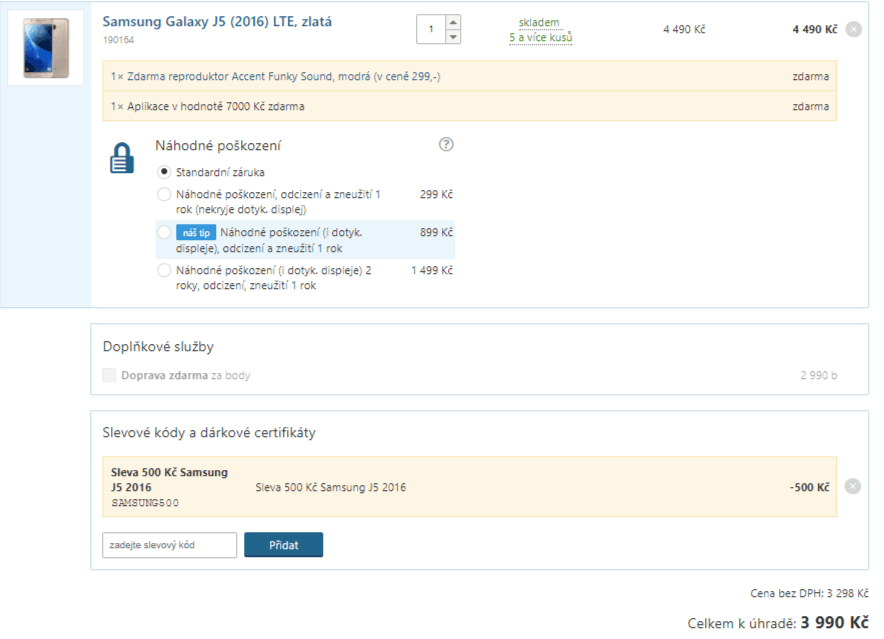The height and width of the screenshot is (639, 884).
Task: Toggle Doprava zdarma za body checkbox
Action: tap(109, 375)
